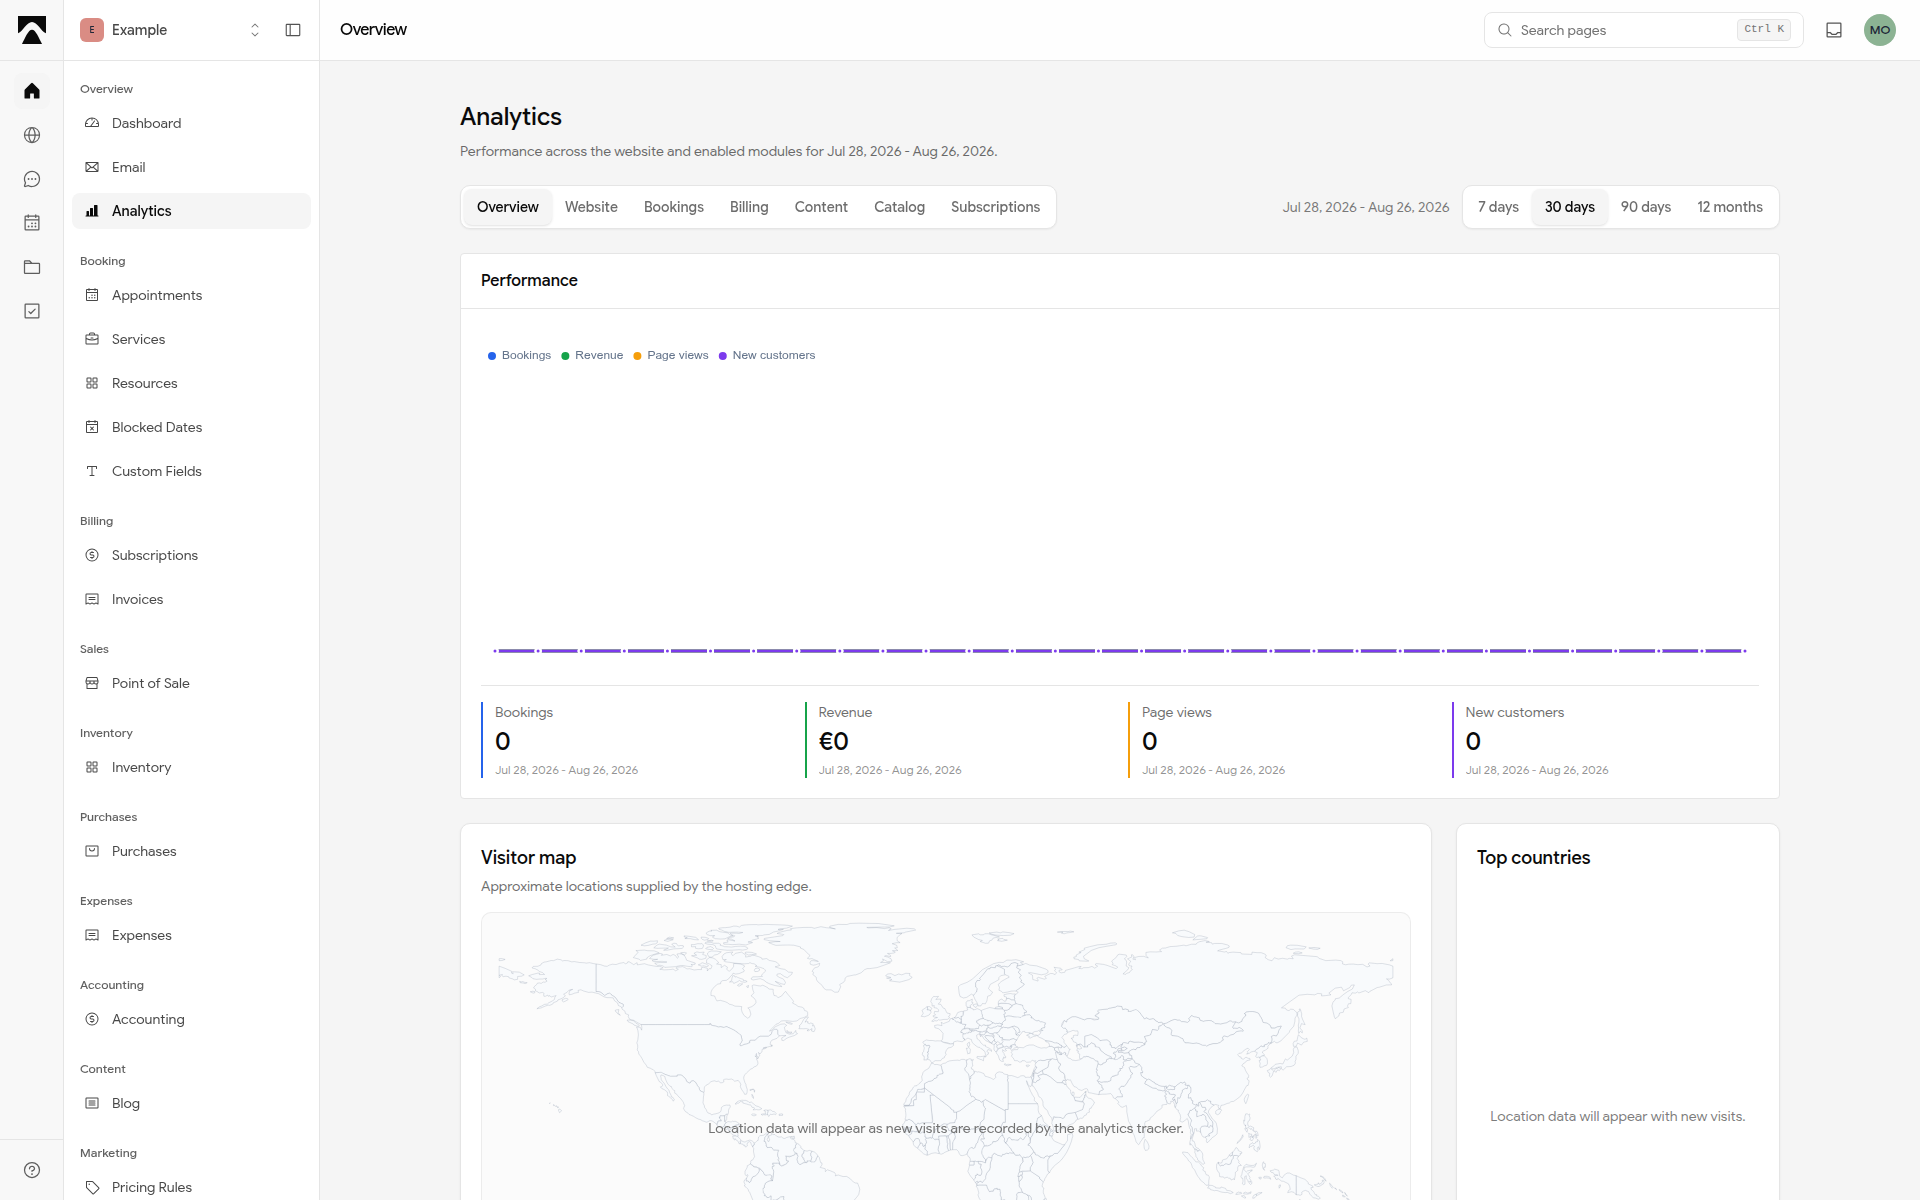Toggle Revenue series in chart legend
1920x1200 pixels.
click(592, 355)
